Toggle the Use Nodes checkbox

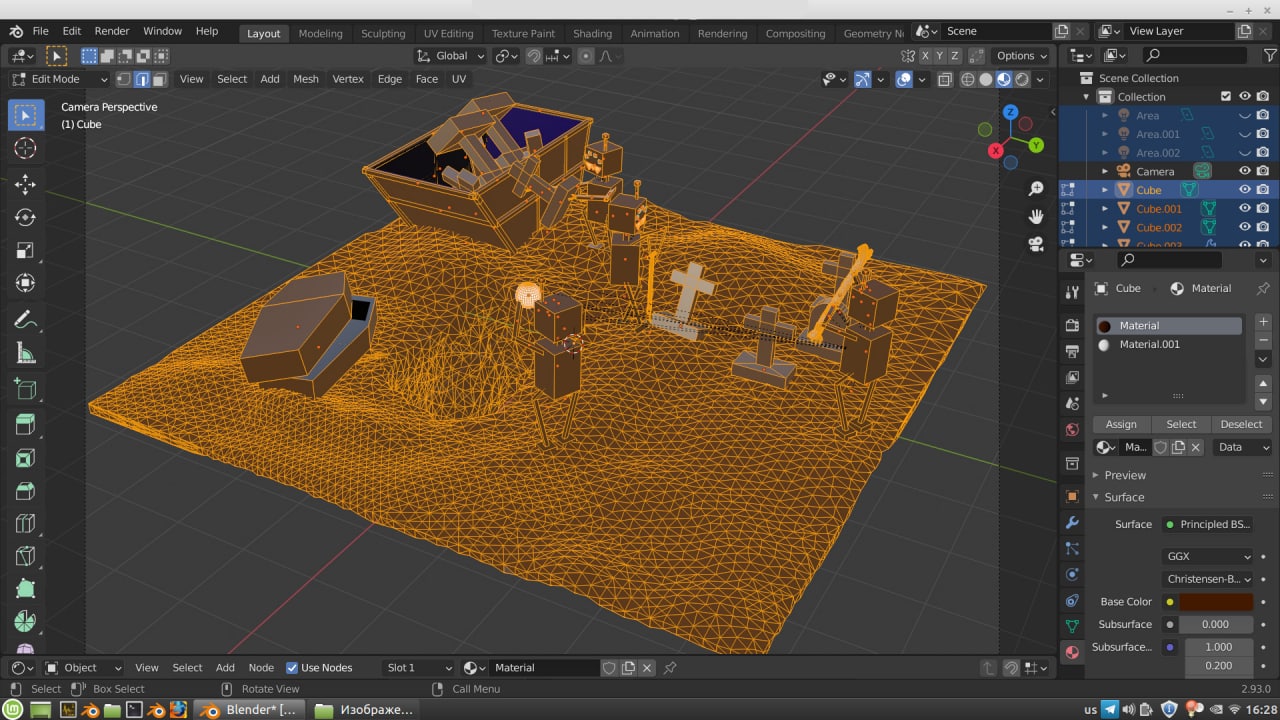point(292,668)
